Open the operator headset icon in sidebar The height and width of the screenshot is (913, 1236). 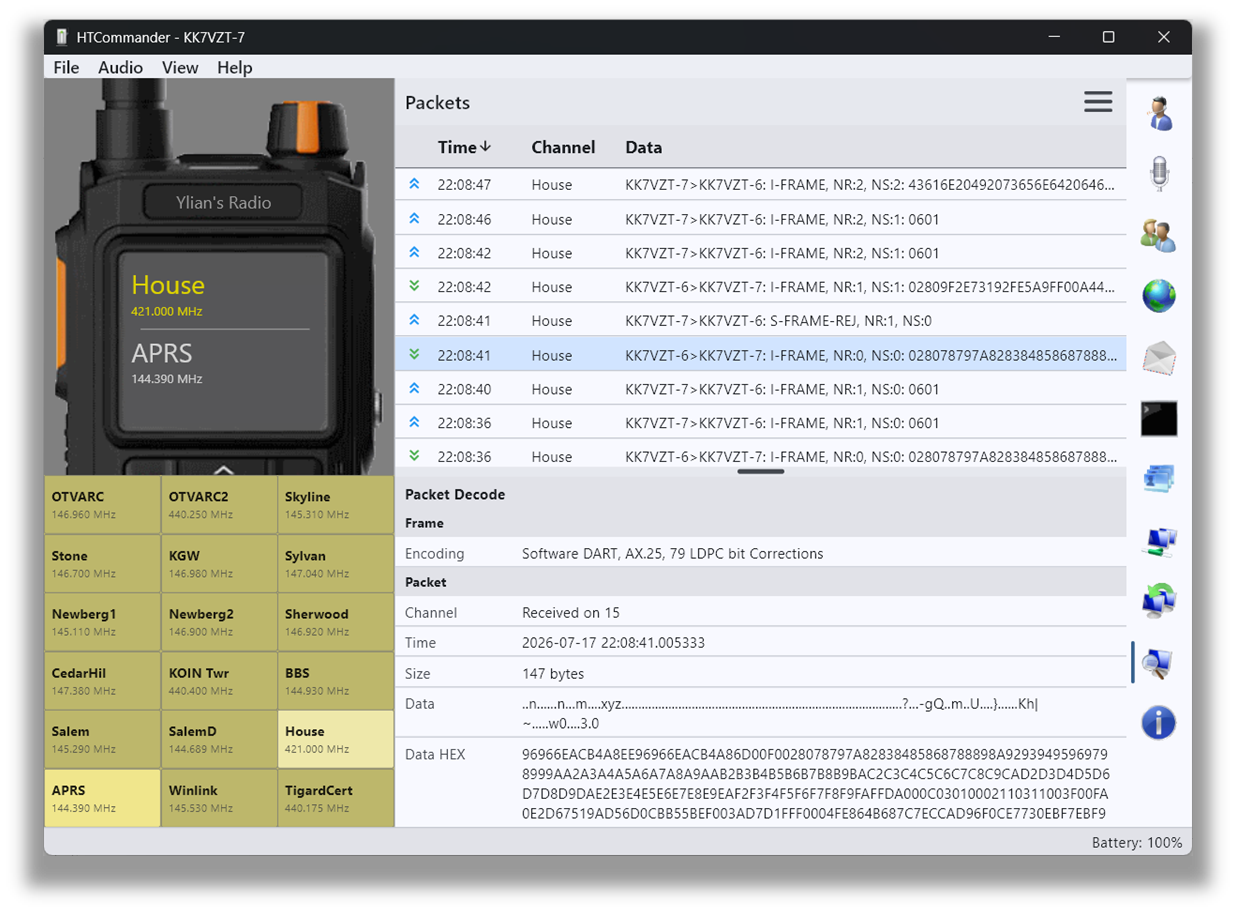1159,113
